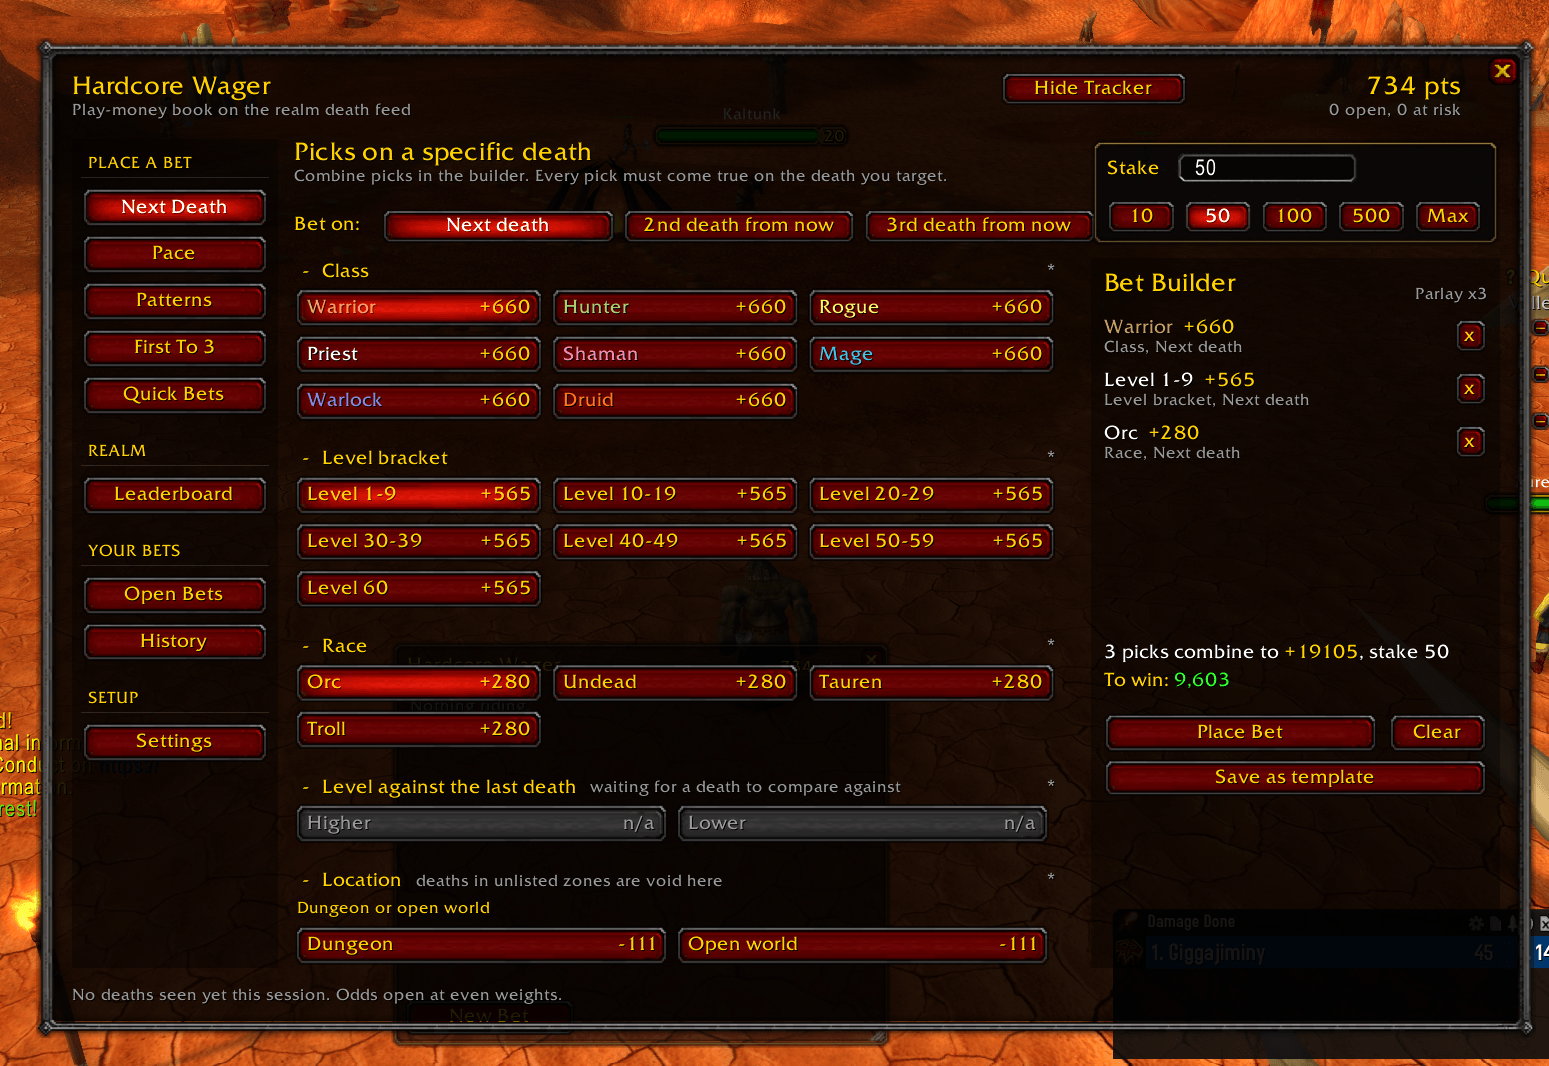1549x1066 pixels.
Task: Remove Orc pick from Bet Builder
Action: [1469, 442]
